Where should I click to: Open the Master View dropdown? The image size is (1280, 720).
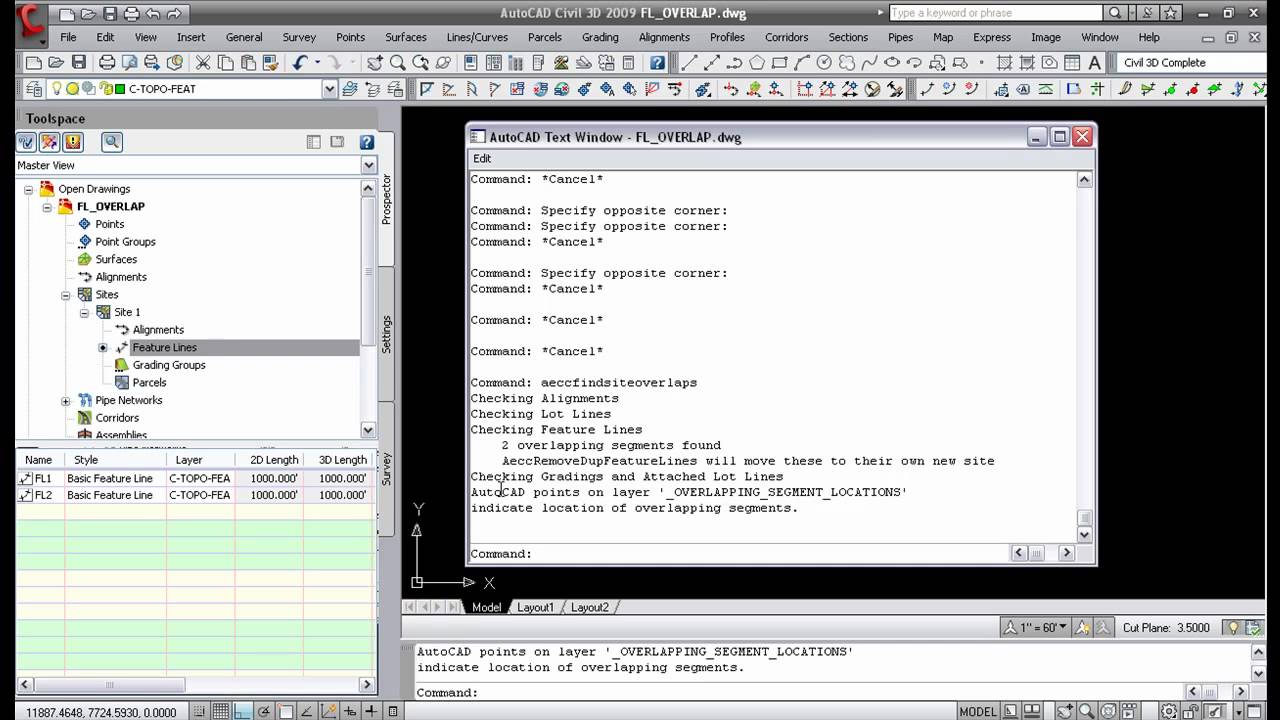[x=368, y=165]
